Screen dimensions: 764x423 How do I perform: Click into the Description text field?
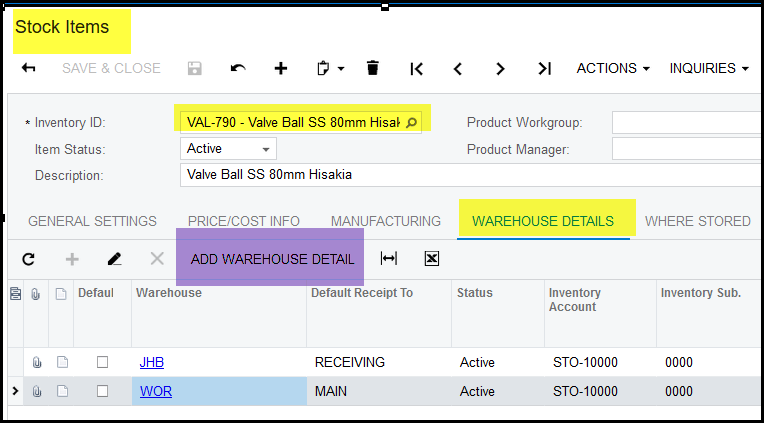470,174
